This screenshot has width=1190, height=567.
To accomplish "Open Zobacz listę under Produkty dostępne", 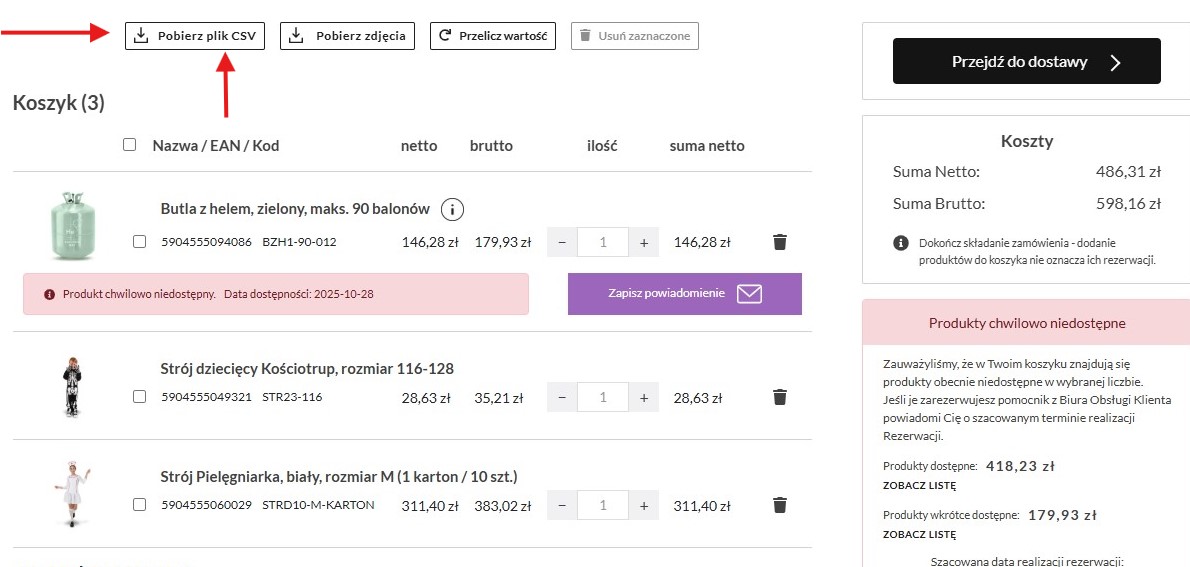I will (x=919, y=486).
